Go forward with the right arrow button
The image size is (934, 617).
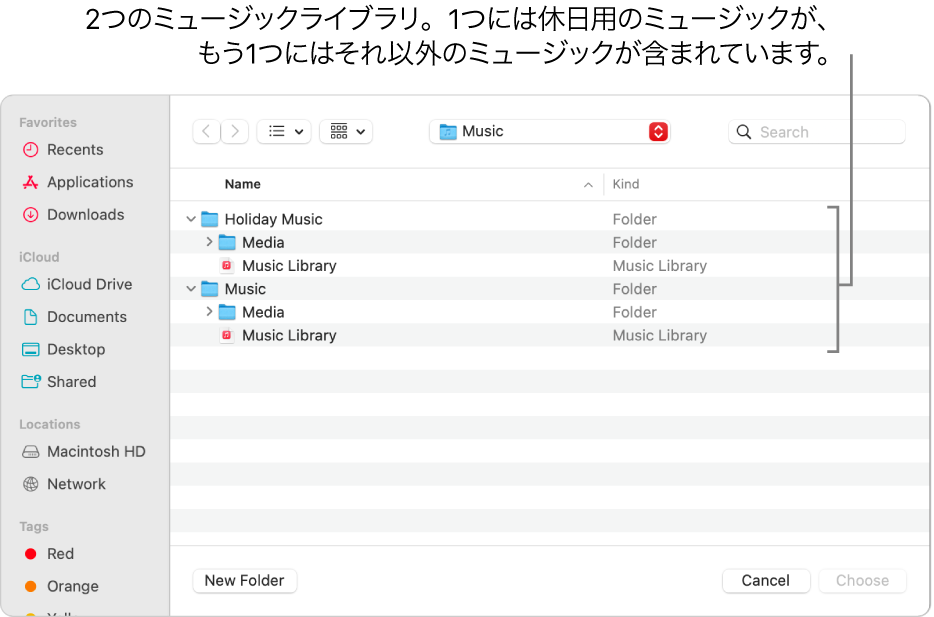point(235,132)
